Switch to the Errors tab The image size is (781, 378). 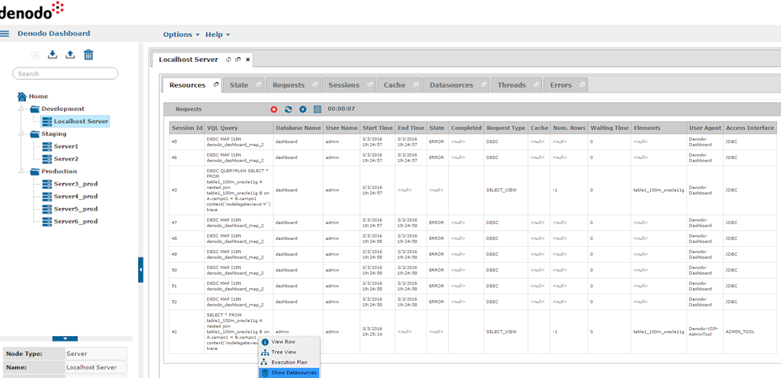(x=561, y=85)
